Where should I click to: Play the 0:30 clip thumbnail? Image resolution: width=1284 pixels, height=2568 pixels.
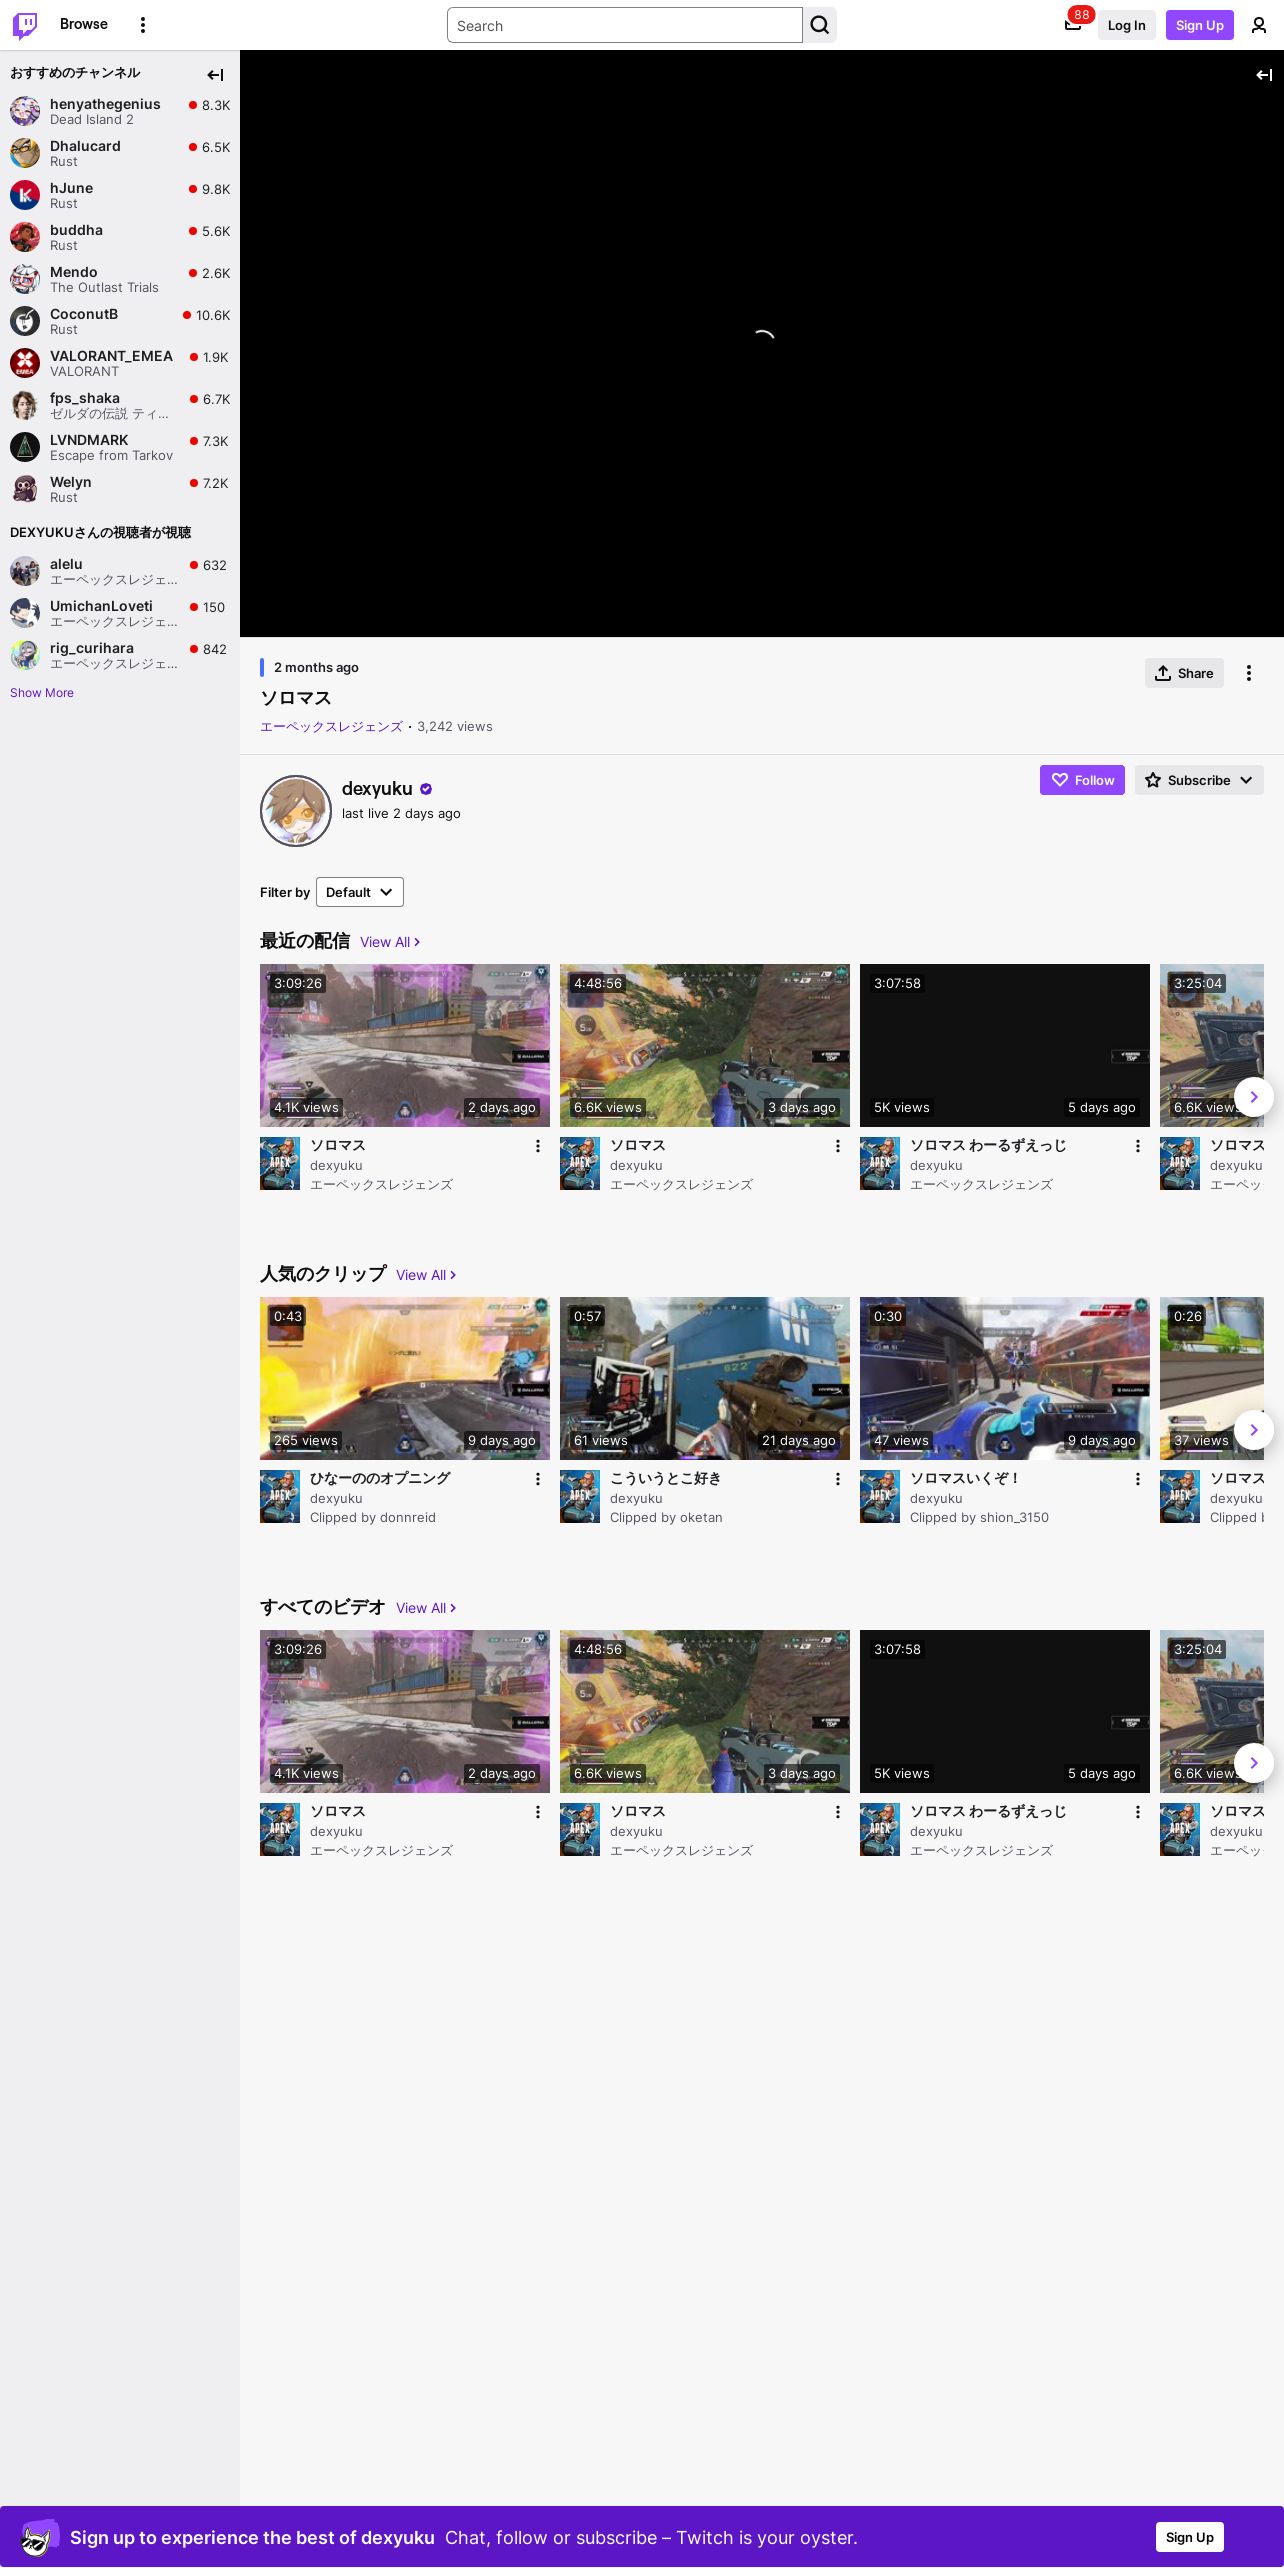[1005, 1378]
